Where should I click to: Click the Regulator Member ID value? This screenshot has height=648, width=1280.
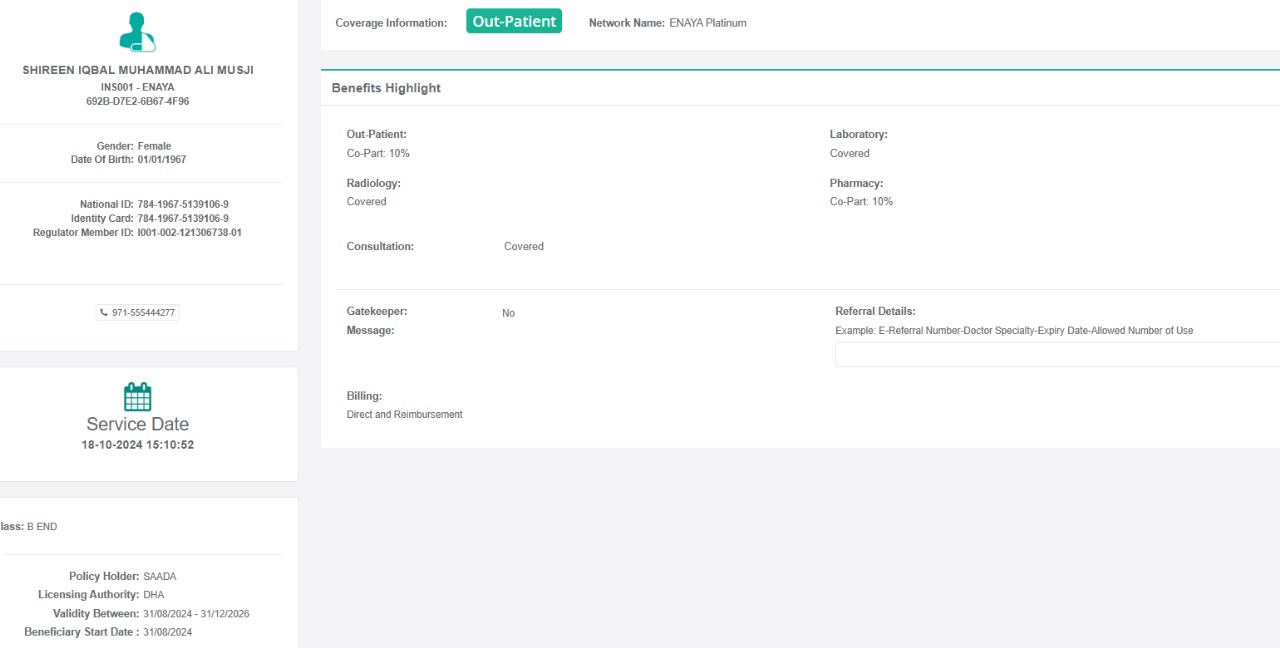tap(189, 232)
